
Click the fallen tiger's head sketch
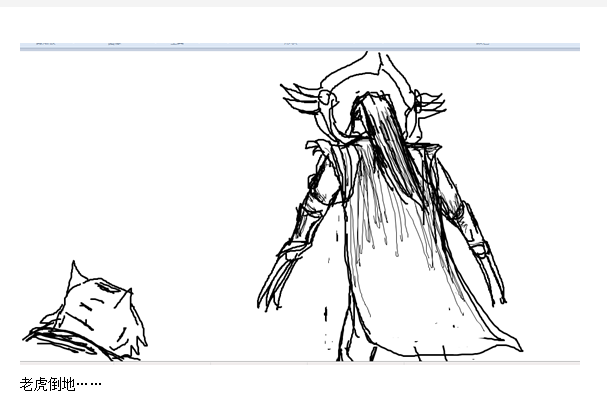click(x=95, y=310)
